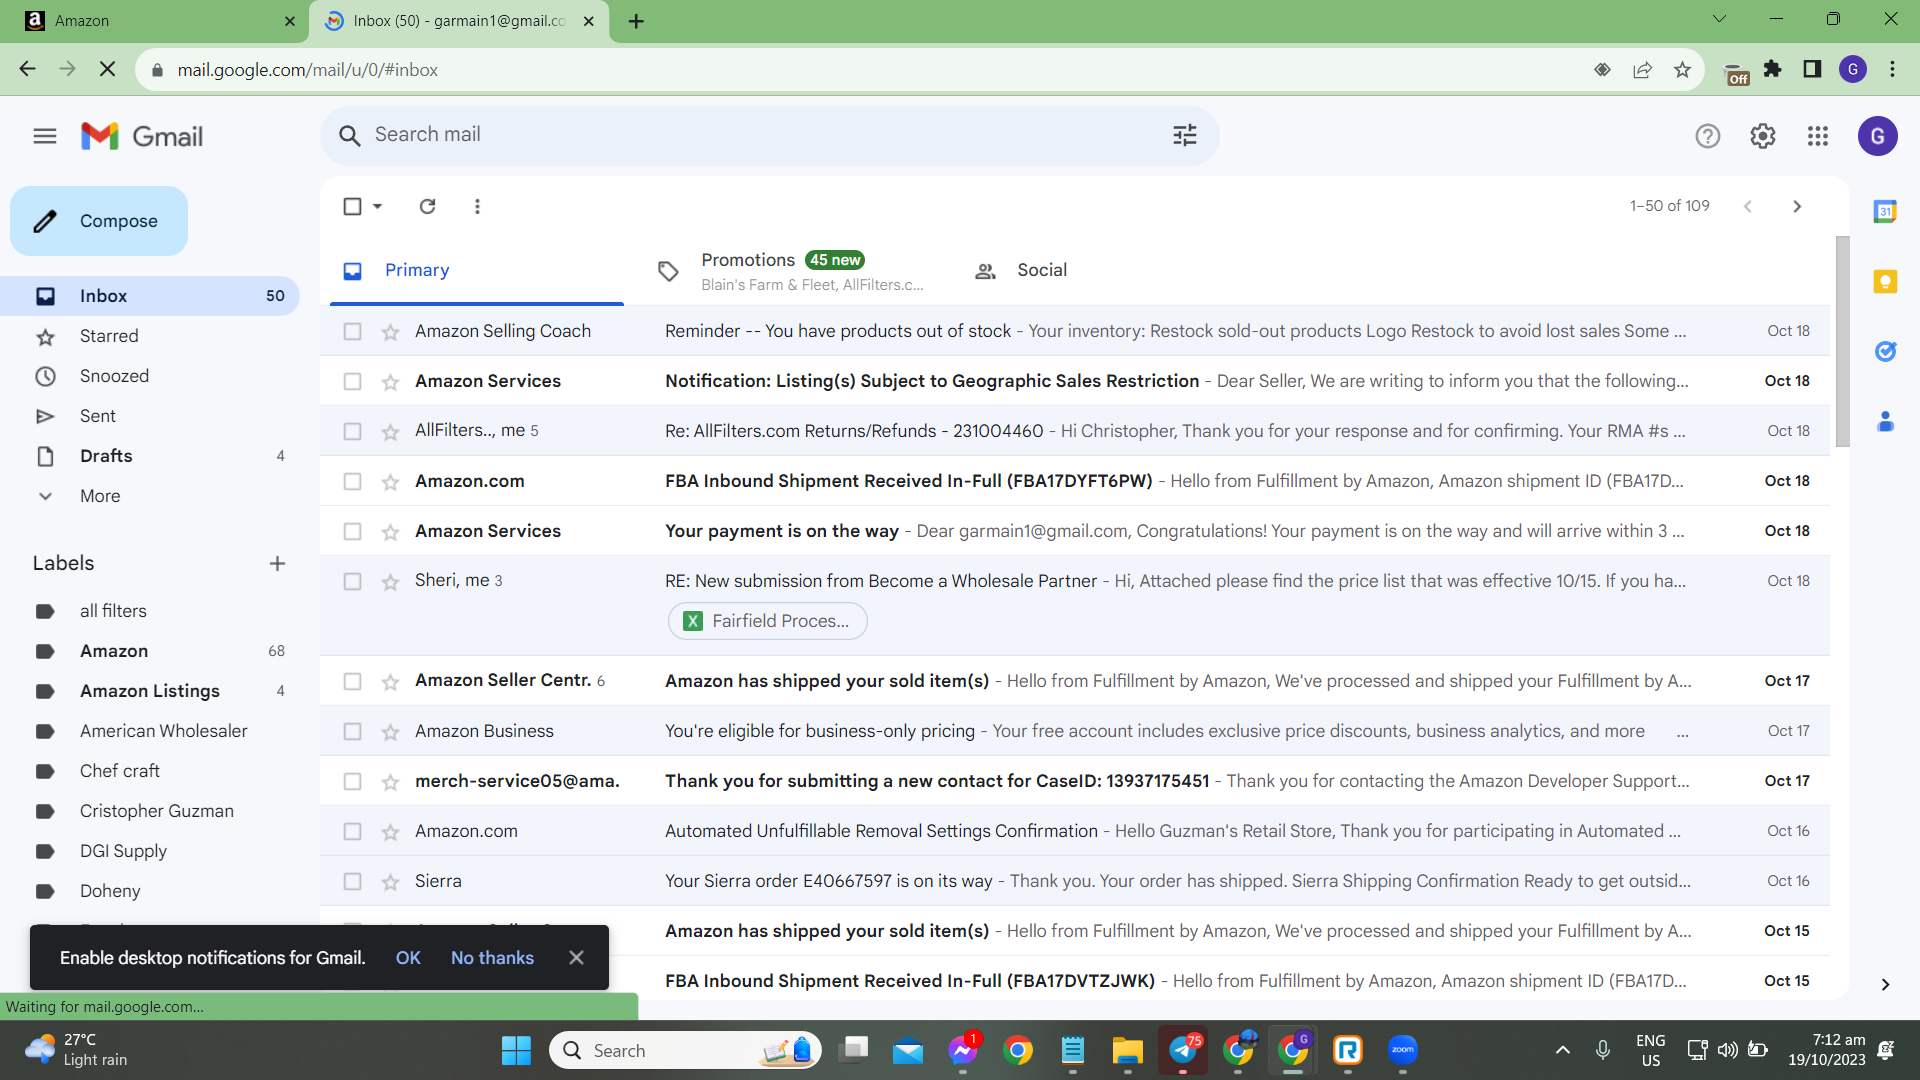Open Google Calendar side panel

pyautogui.click(x=1885, y=211)
